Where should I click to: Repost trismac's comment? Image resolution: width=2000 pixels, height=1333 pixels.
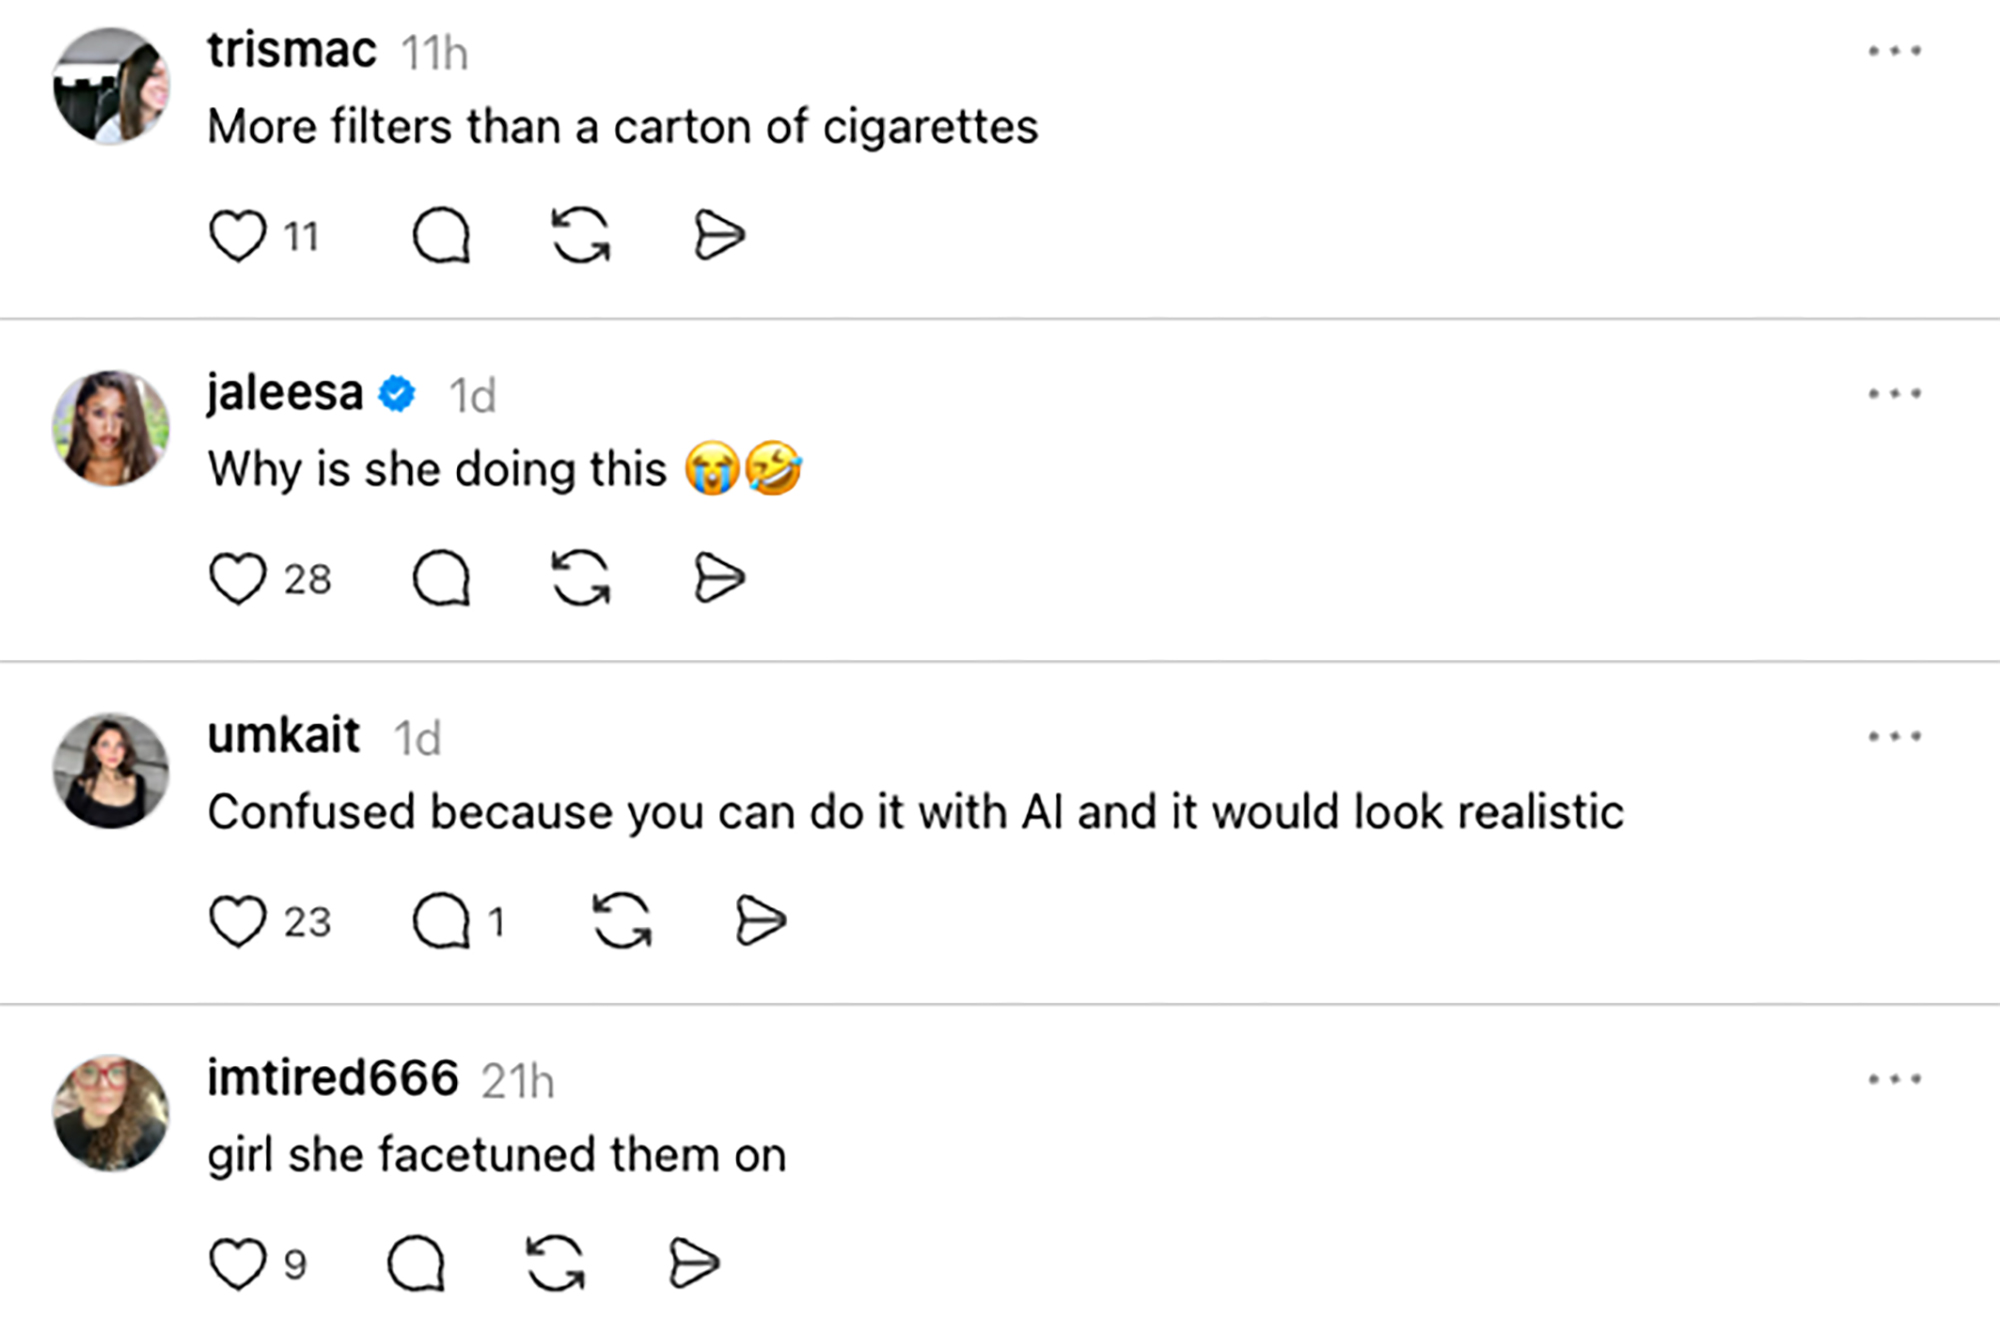tap(581, 236)
